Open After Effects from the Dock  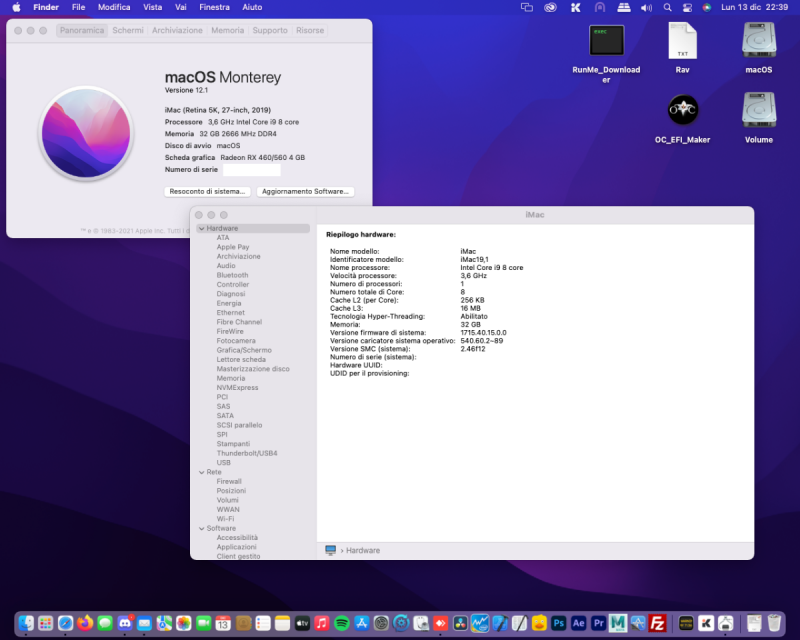tap(579, 623)
